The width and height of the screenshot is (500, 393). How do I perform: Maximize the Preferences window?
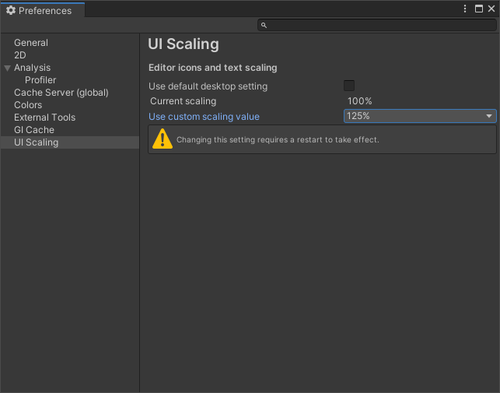pyautogui.click(x=479, y=9)
